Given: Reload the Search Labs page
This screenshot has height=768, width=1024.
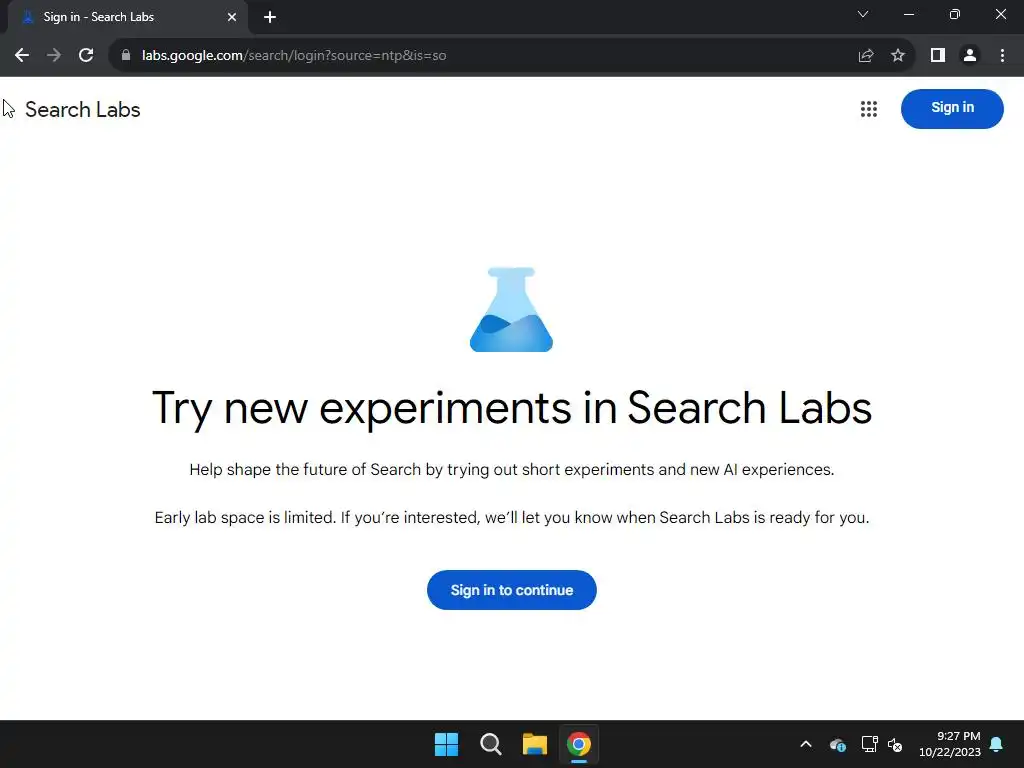Looking at the screenshot, I should [x=86, y=56].
